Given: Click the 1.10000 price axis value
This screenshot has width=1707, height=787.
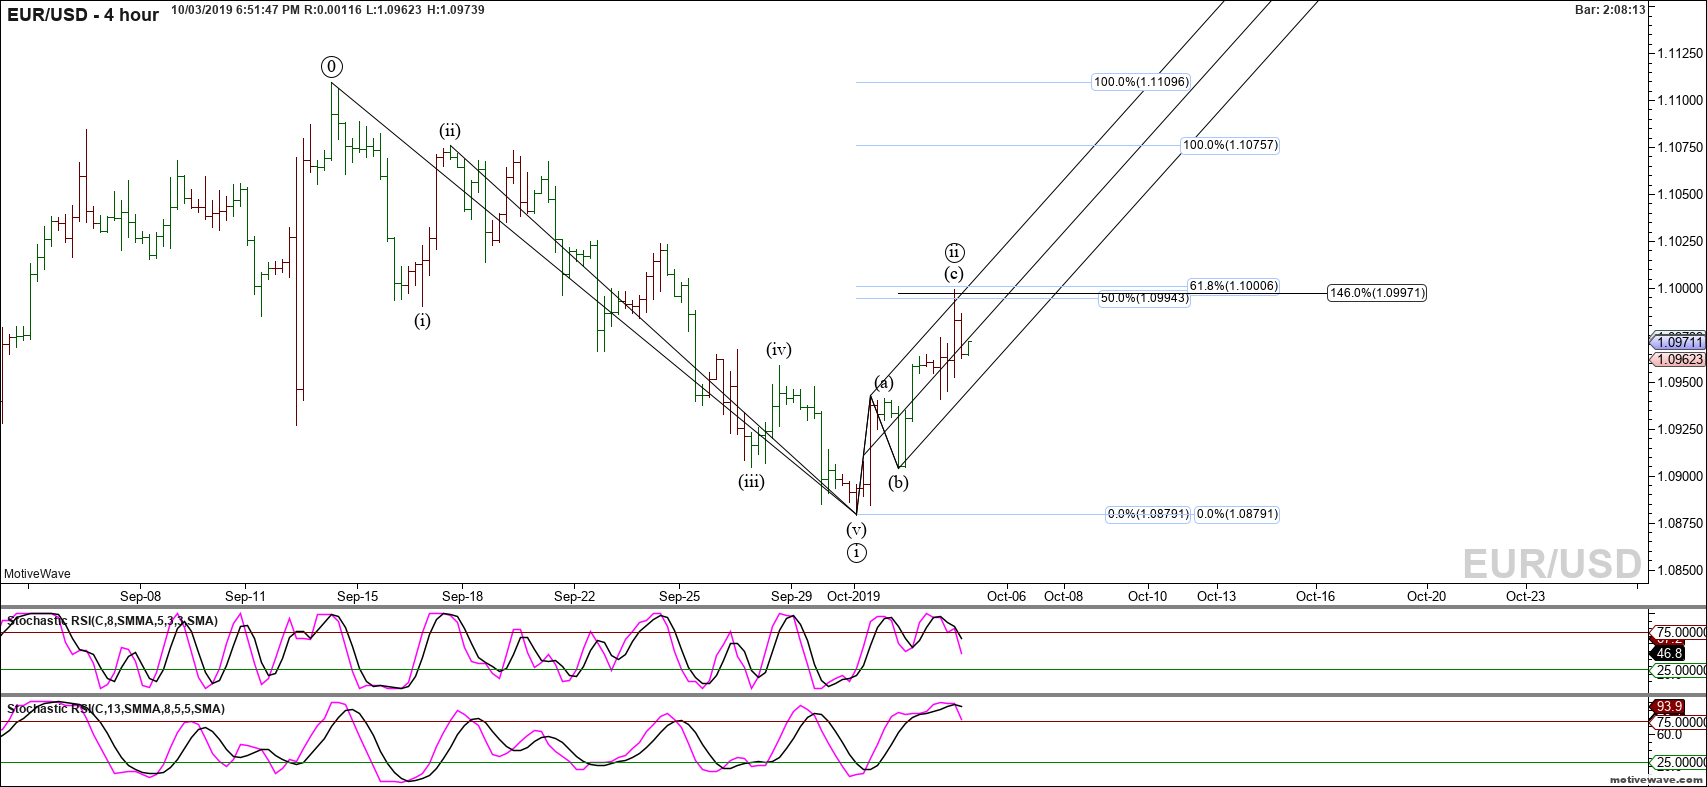Looking at the screenshot, I should pyautogui.click(x=1680, y=288).
